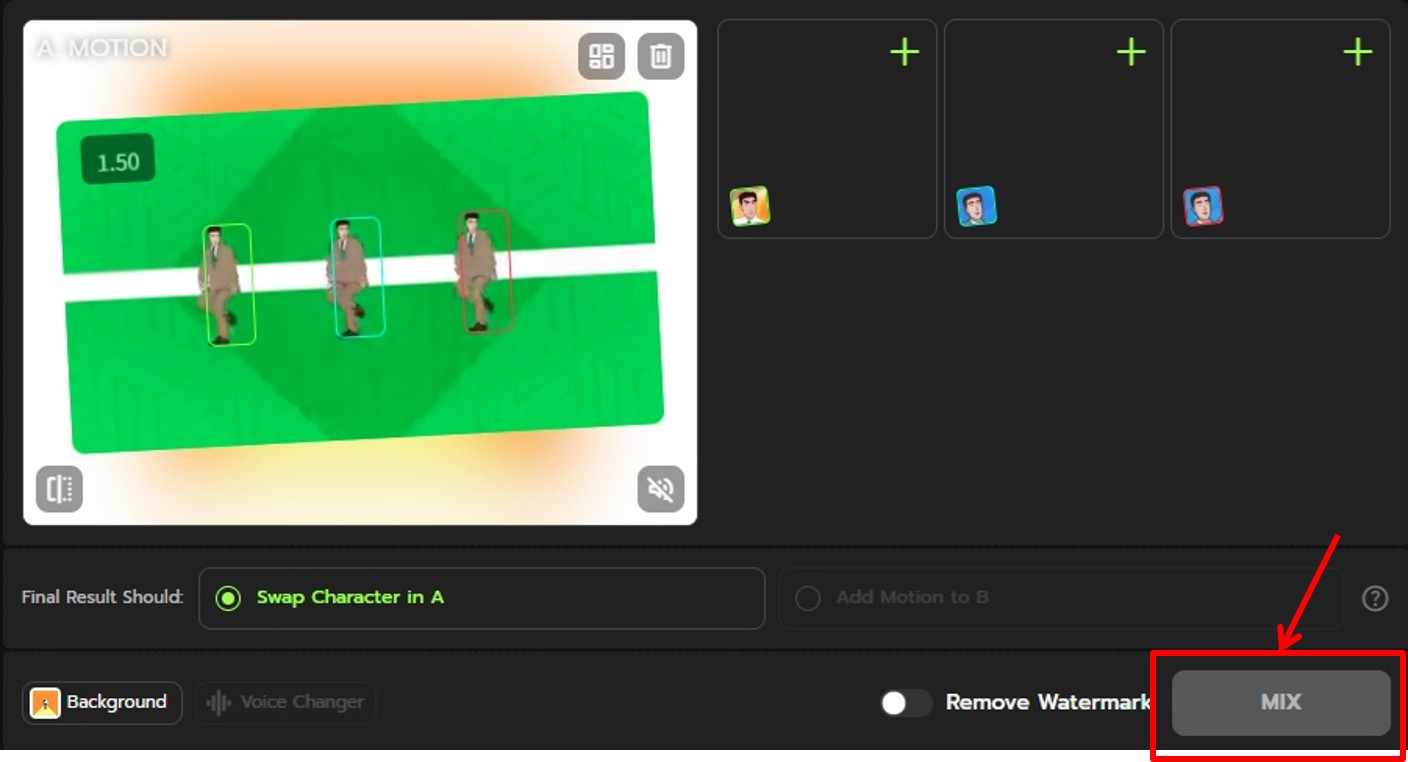Open the help question mark icon
The width and height of the screenshot is (1408, 762).
(1375, 598)
